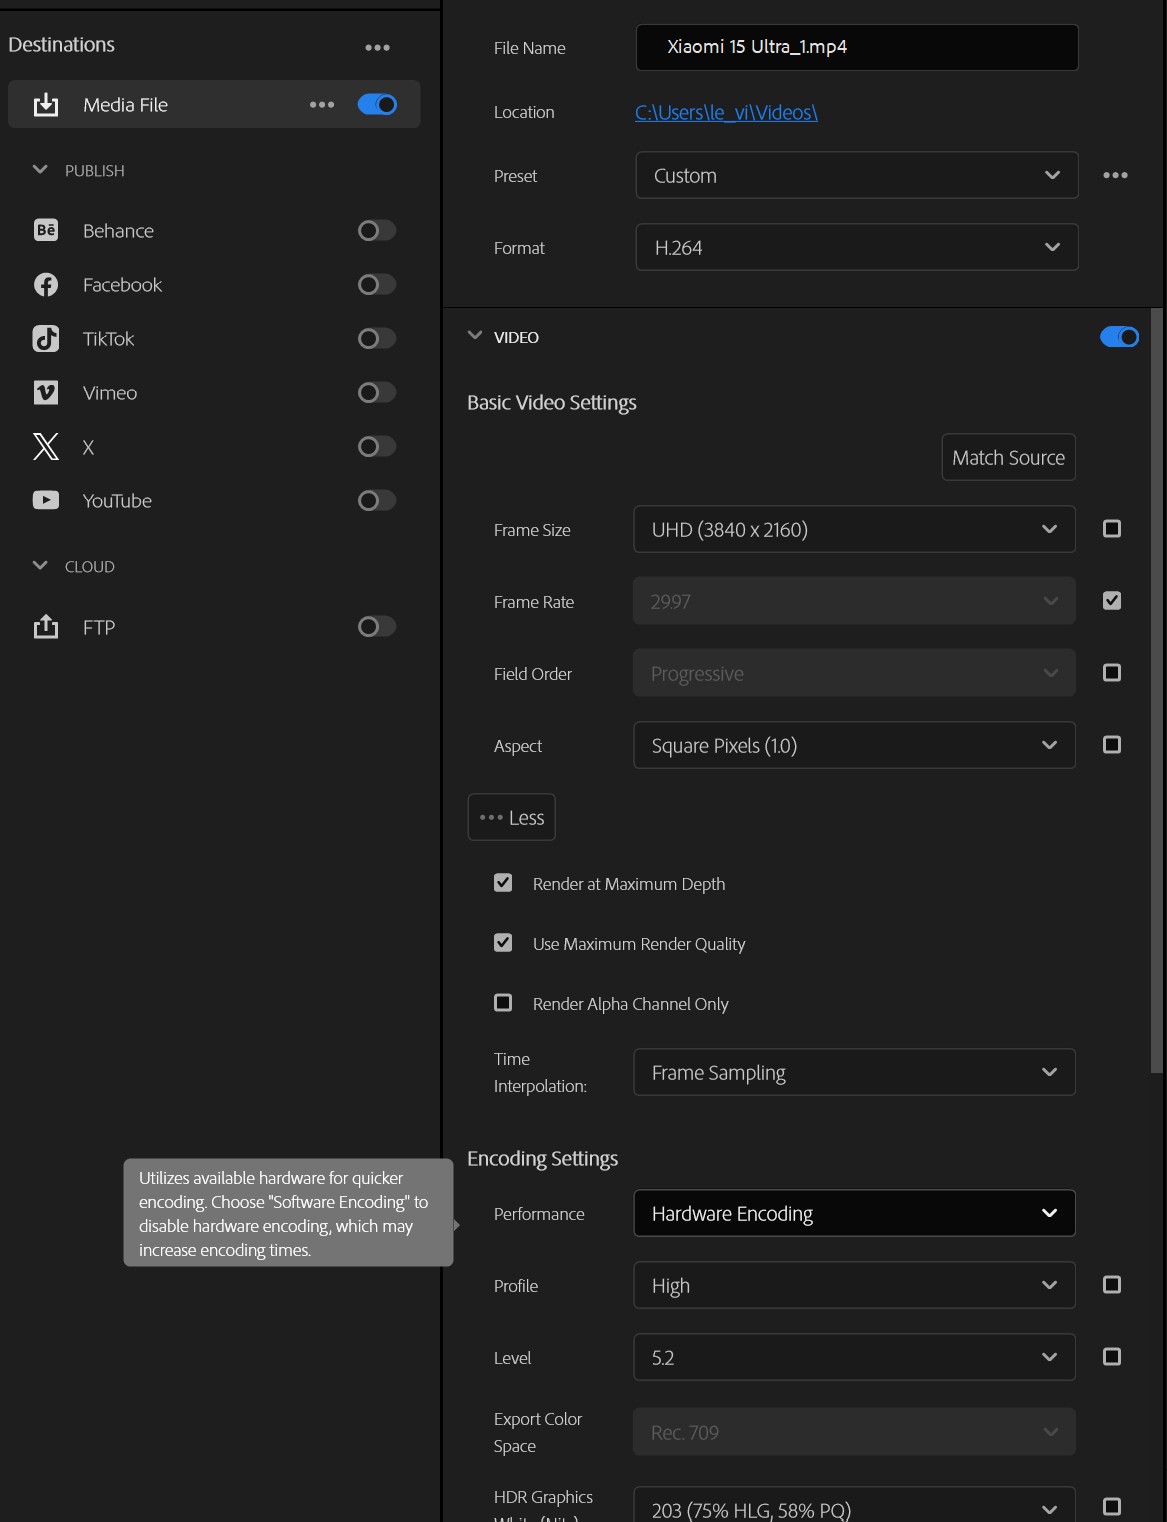Disable the Media File destination toggle
This screenshot has width=1167, height=1522.
pyautogui.click(x=377, y=104)
